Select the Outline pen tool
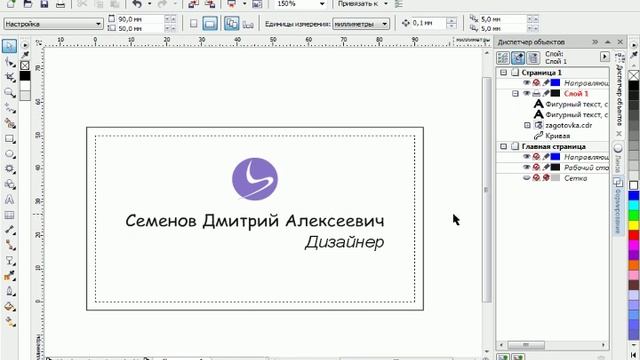The width and height of the screenshot is (640, 360). 10,291
